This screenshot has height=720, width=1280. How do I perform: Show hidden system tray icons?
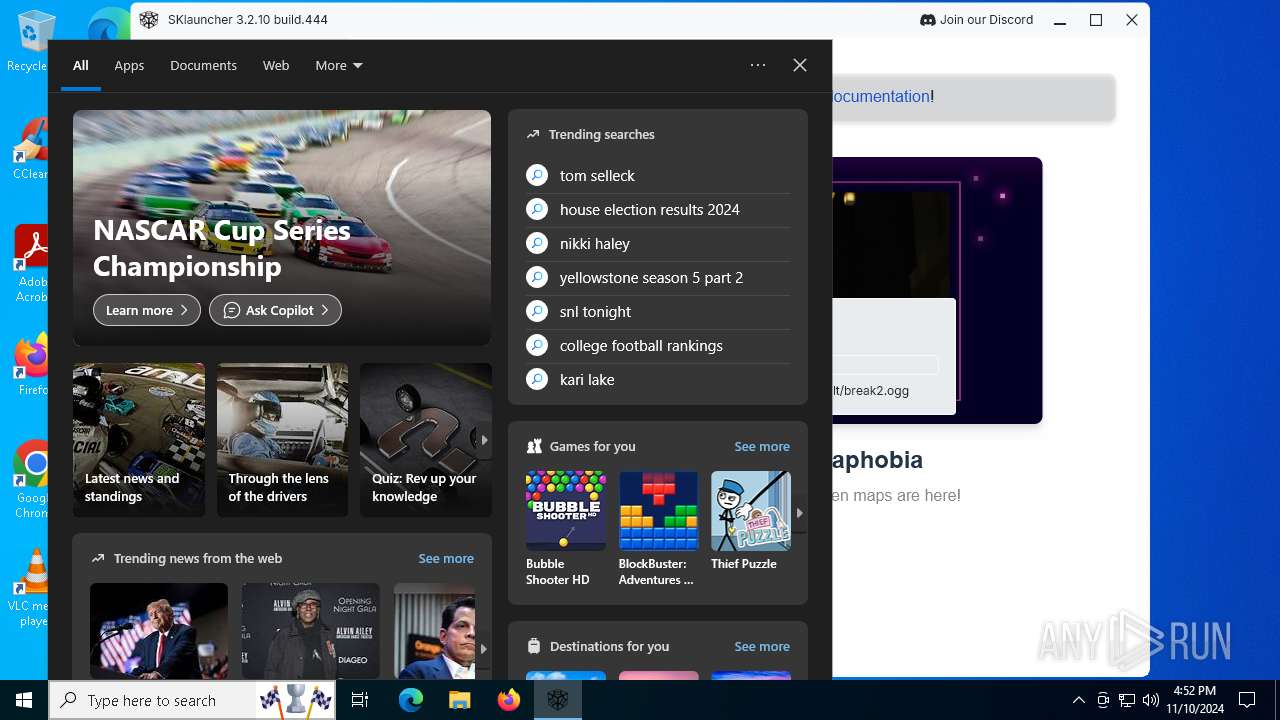point(1078,700)
